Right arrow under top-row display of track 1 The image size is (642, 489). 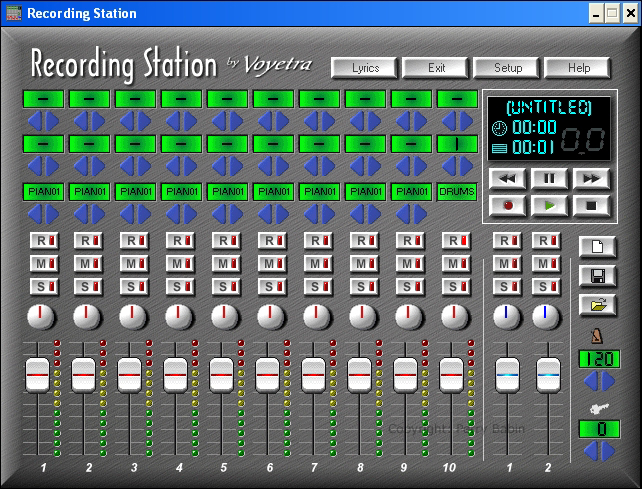[52, 121]
